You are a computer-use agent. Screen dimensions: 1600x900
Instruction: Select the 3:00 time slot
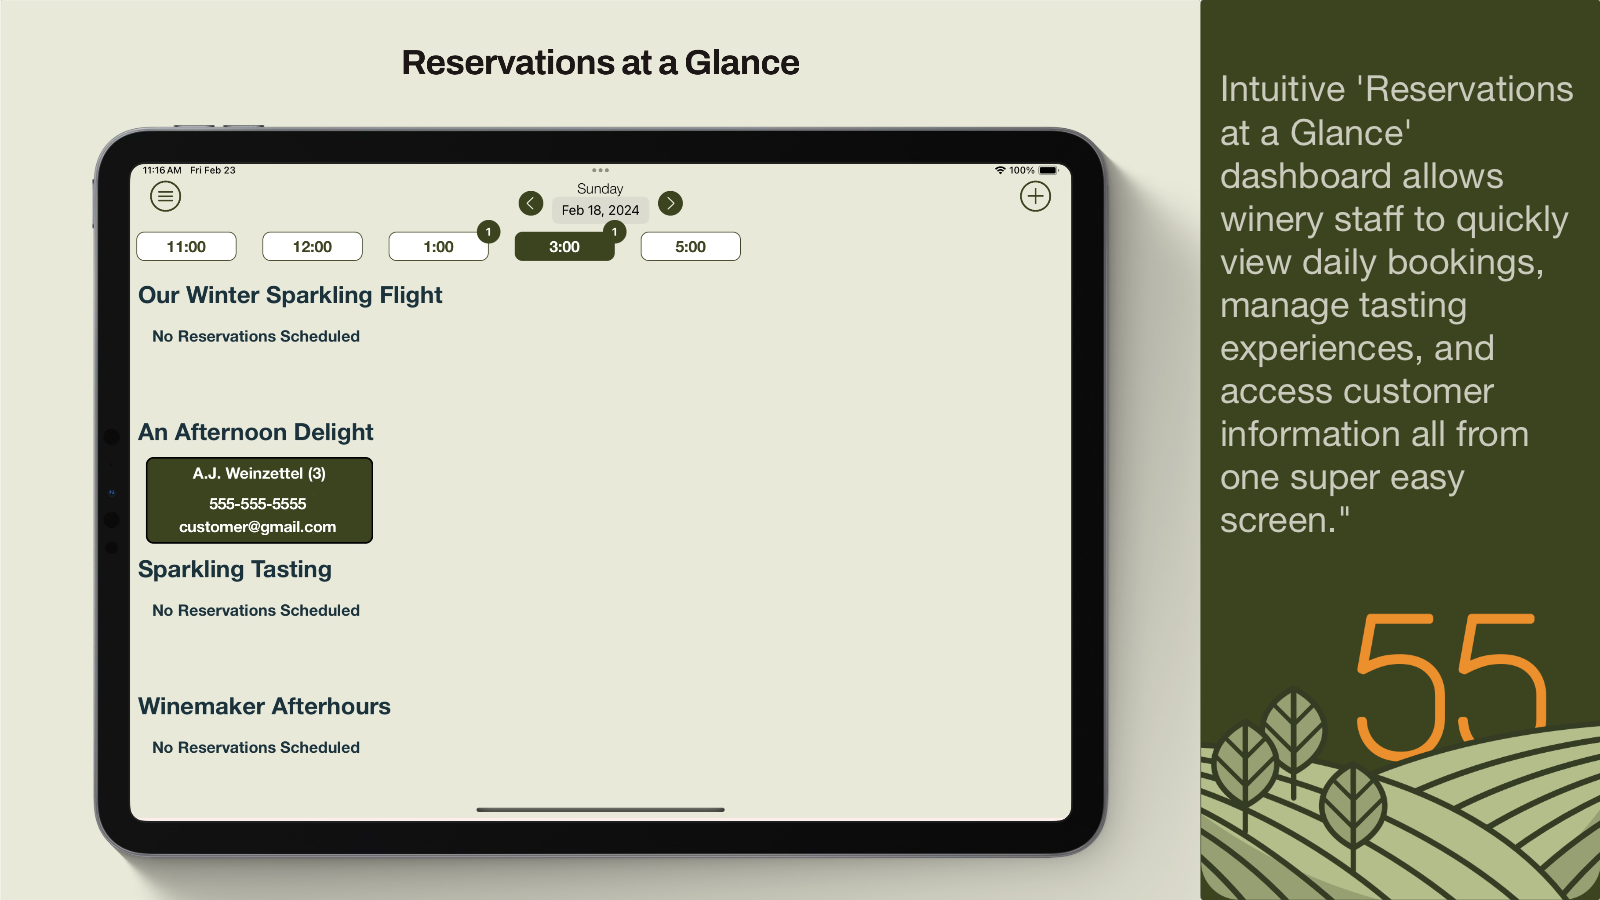564,246
